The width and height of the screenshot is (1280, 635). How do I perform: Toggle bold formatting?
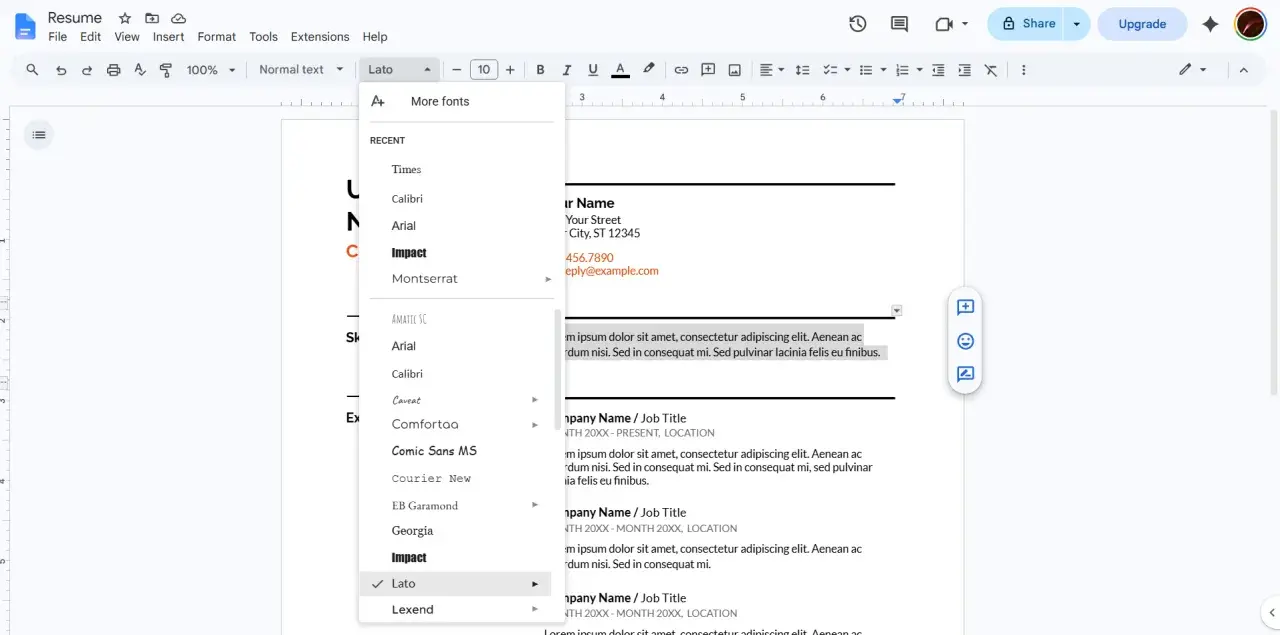point(540,70)
